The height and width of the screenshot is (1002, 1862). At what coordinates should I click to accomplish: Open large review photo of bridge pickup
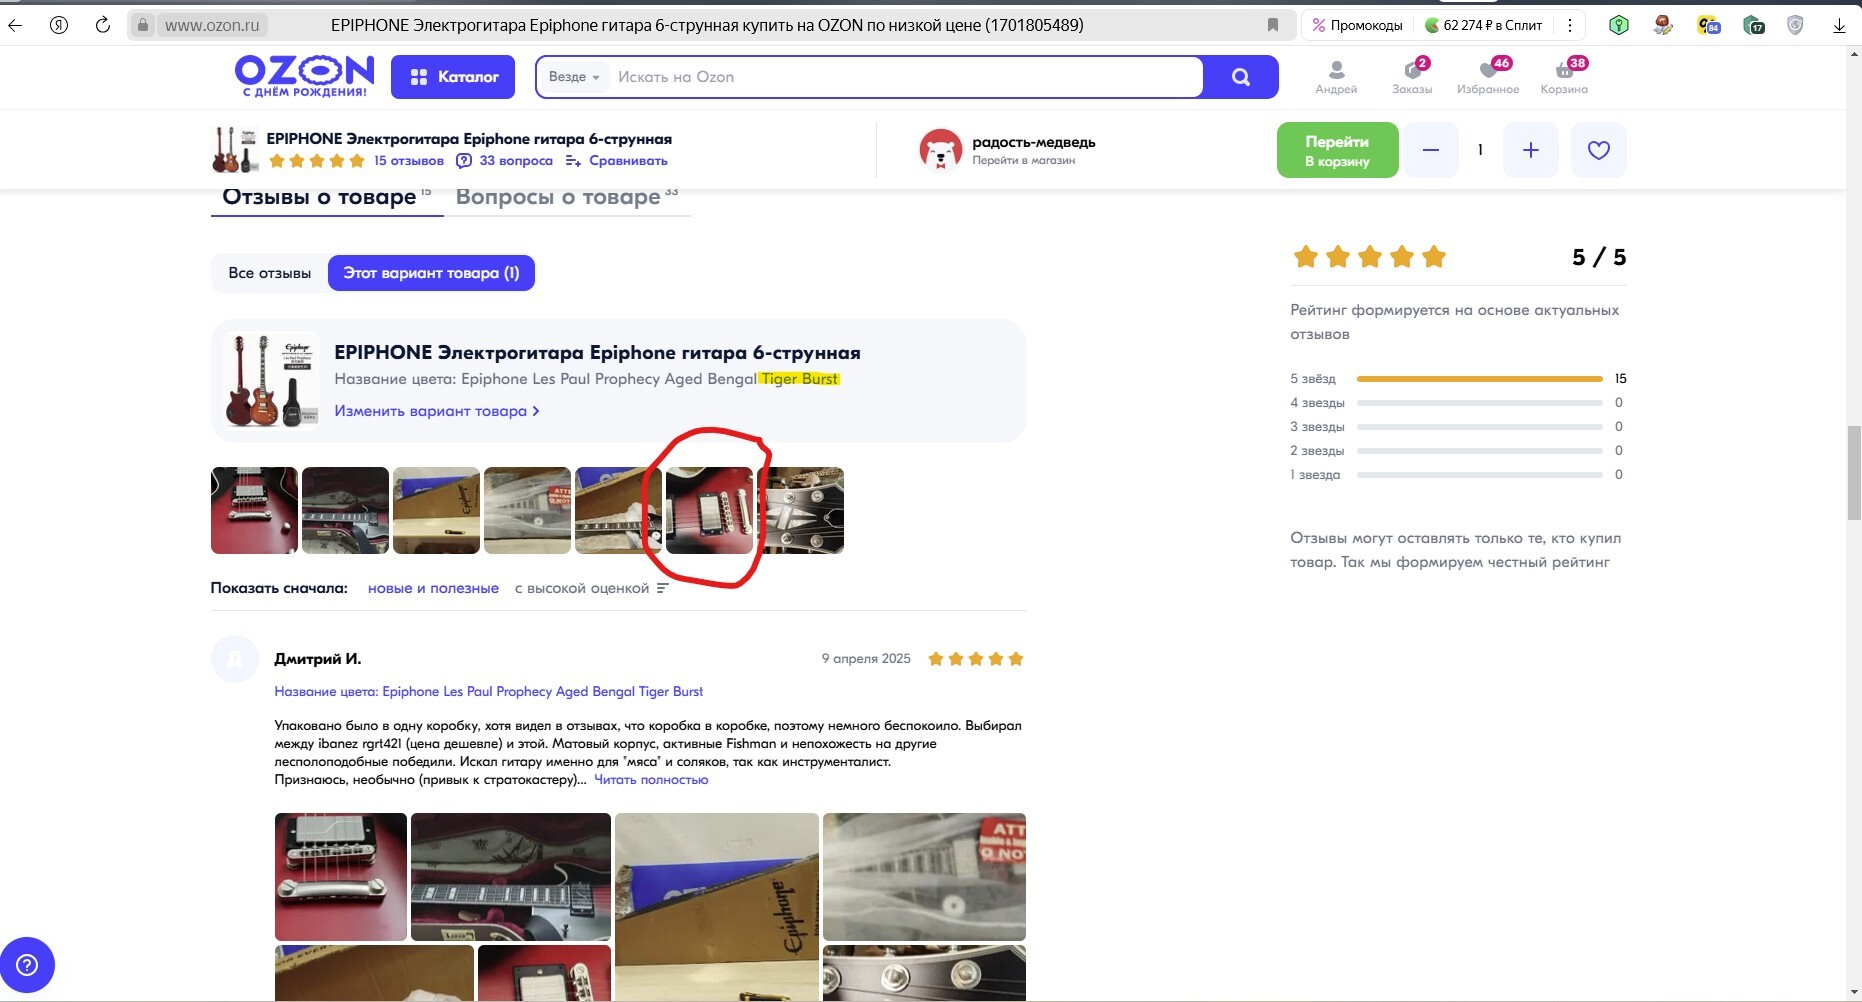point(341,877)
